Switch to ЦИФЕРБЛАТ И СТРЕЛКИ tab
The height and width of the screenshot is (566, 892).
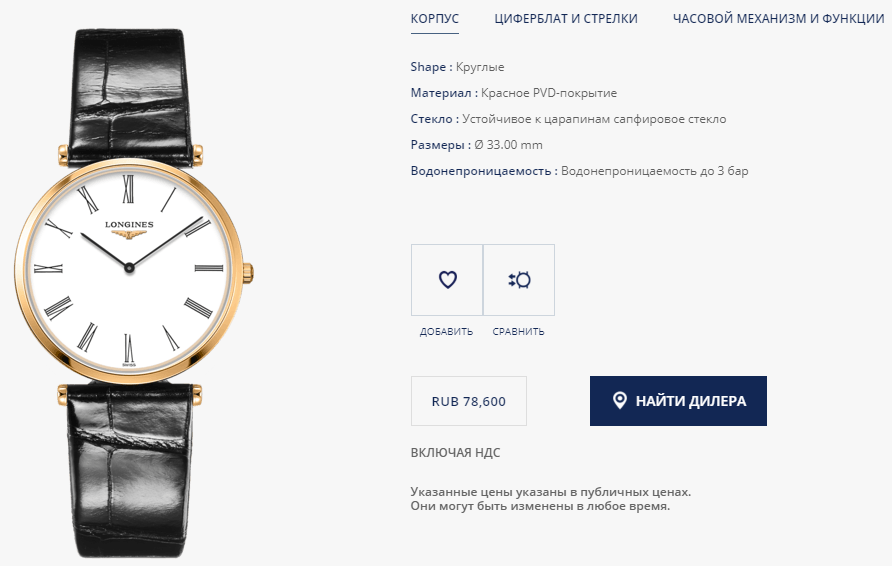[x=566, y=19]
